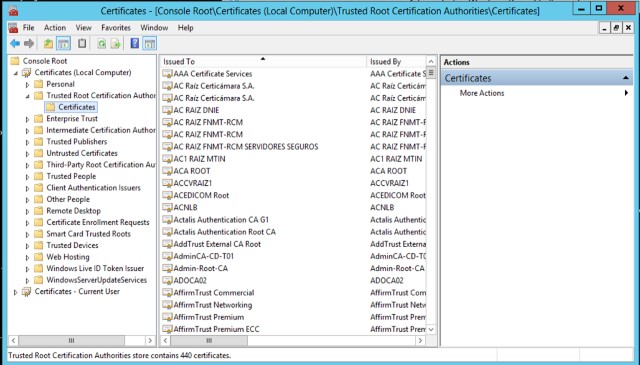
Task: Restore the inner MMC child window
Action: (616, 28)
